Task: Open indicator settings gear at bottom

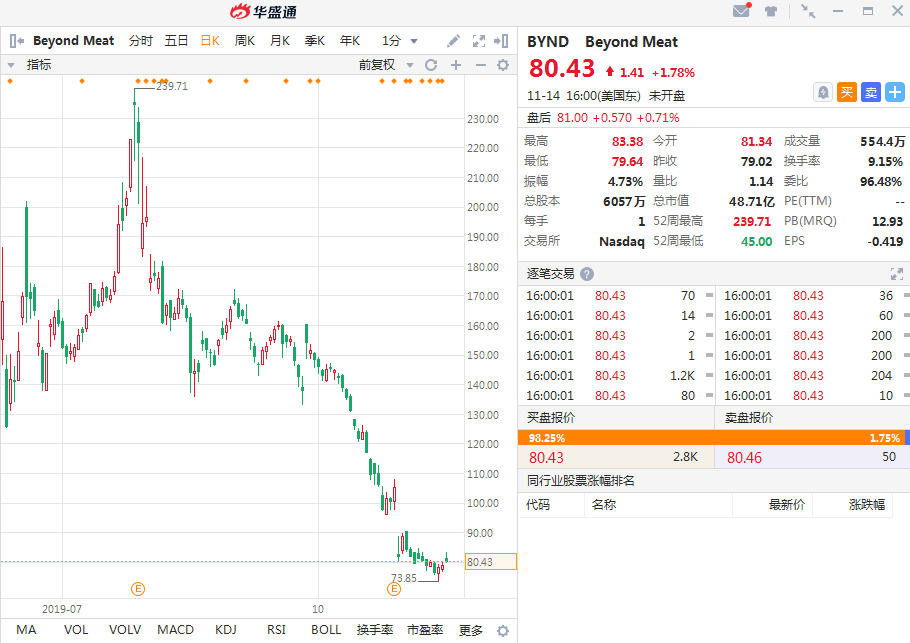Action: pyautogui.click(x=503, y=630)
